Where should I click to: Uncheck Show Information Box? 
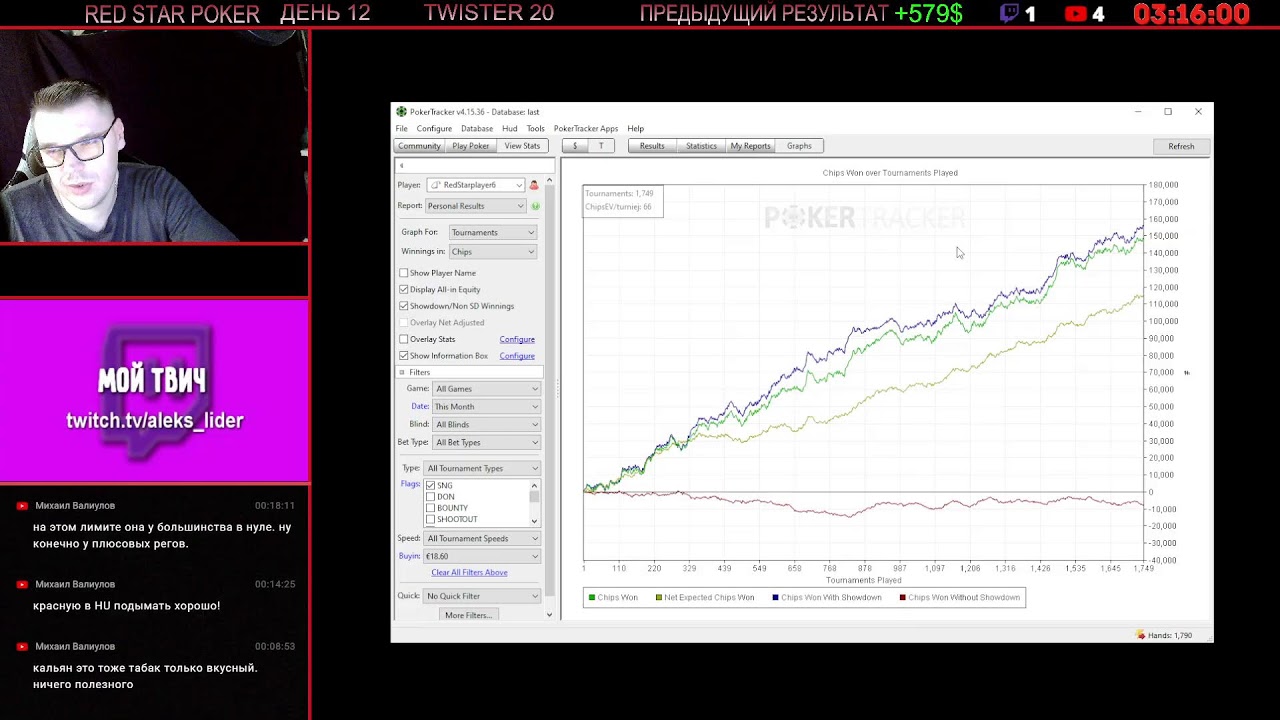[404, 356]
